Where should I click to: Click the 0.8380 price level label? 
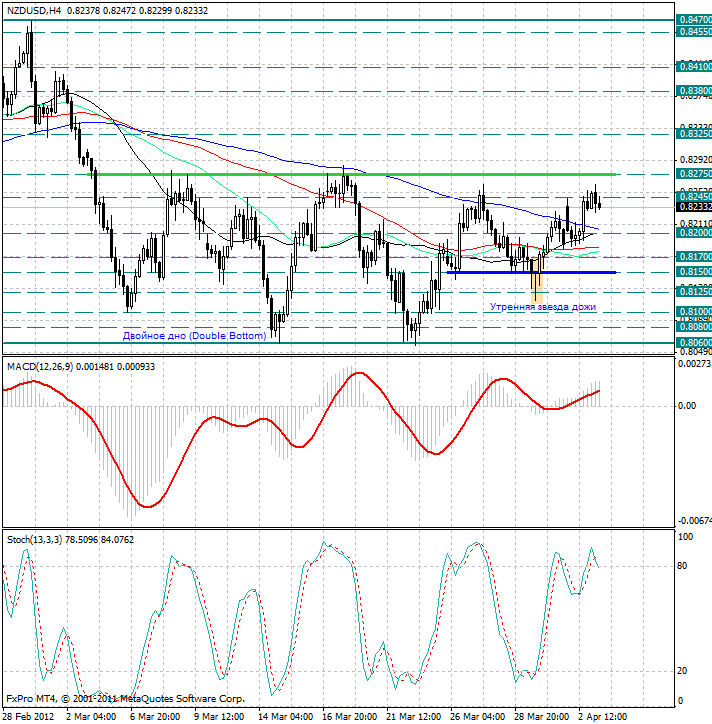click(x=694, y=90)
